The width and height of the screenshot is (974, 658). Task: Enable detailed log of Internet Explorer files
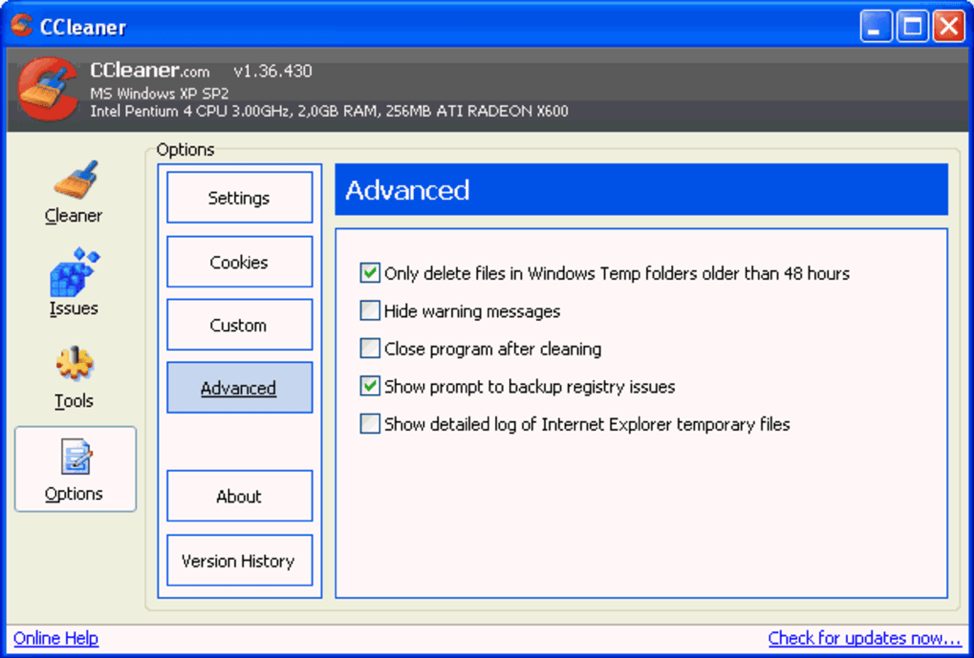pos(370,424)
